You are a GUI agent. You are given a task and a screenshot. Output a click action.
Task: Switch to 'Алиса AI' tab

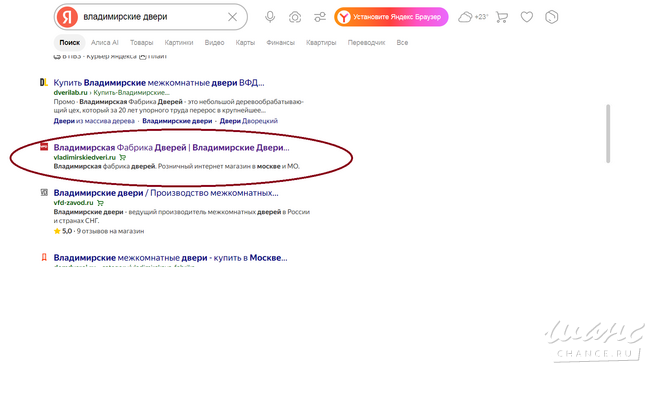[x=105, y=43]
